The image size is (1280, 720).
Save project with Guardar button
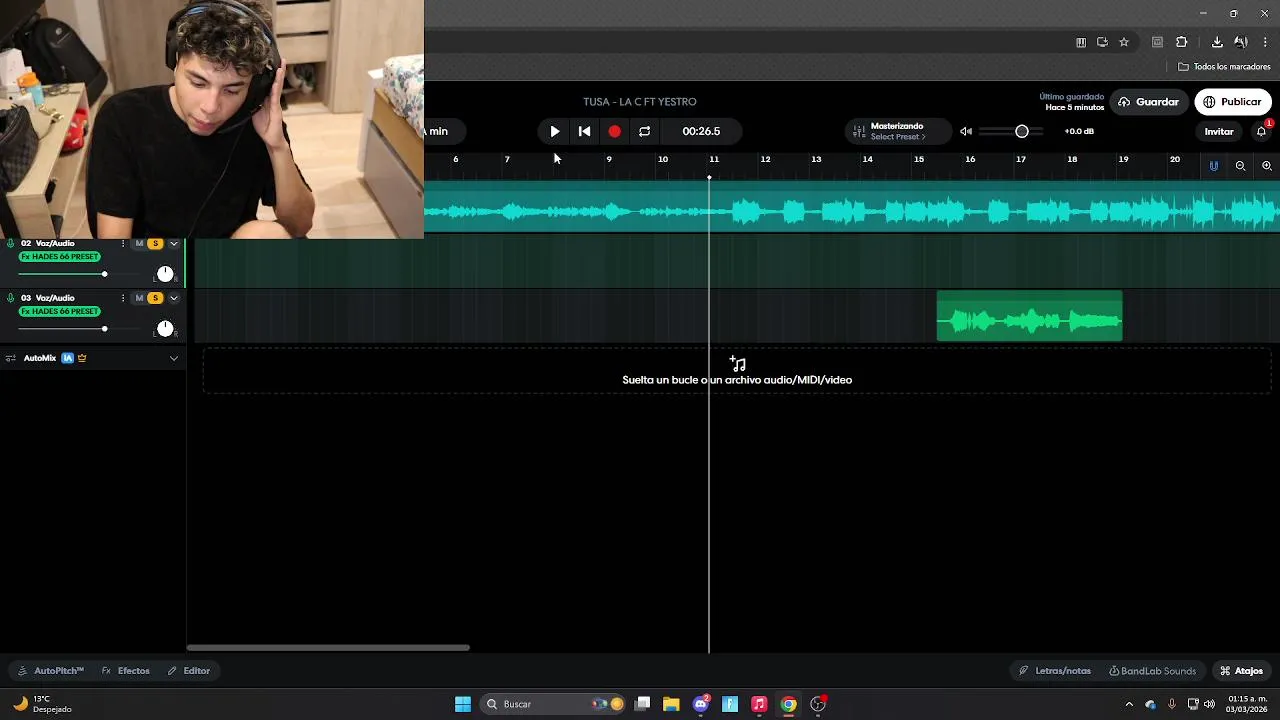click(x=1148, y=102)
